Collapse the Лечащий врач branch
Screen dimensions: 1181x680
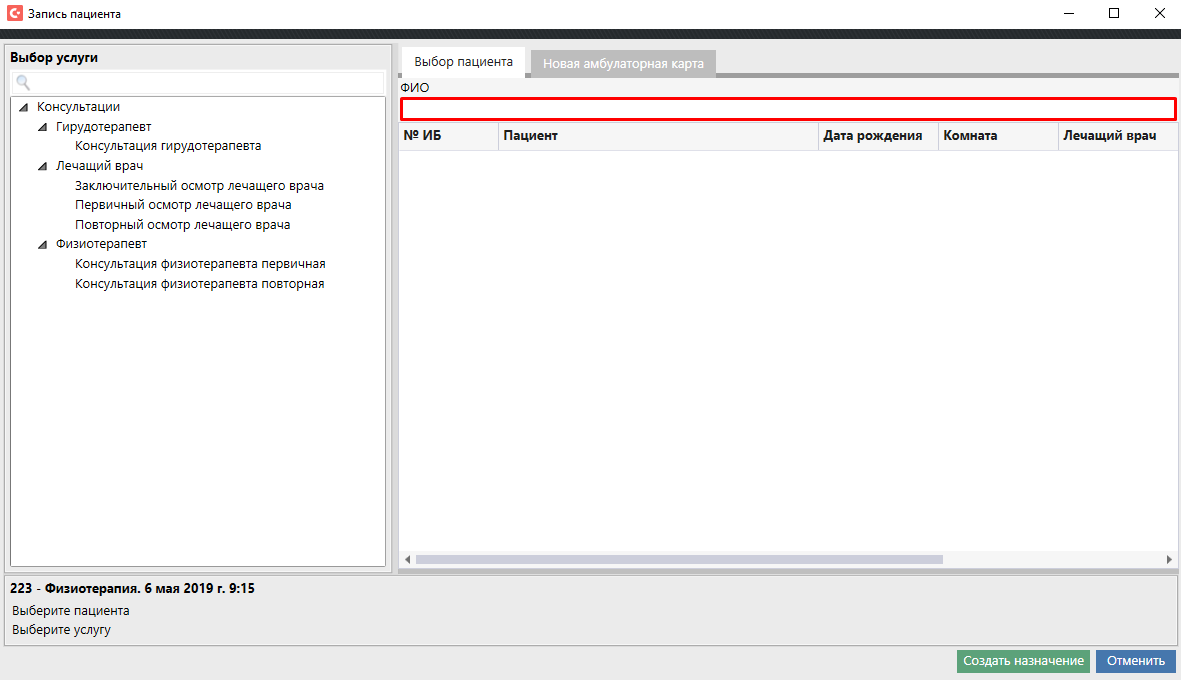[x=42, y=166]
